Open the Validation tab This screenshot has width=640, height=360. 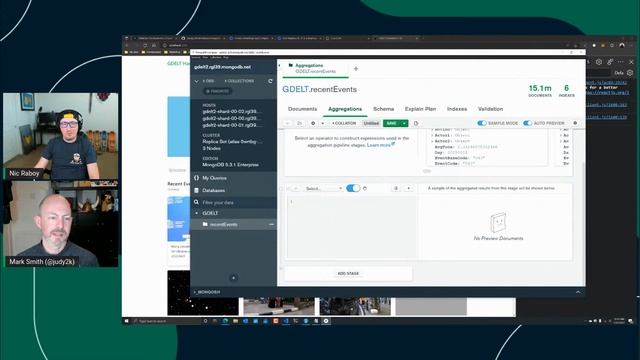(x=490, y=109)
